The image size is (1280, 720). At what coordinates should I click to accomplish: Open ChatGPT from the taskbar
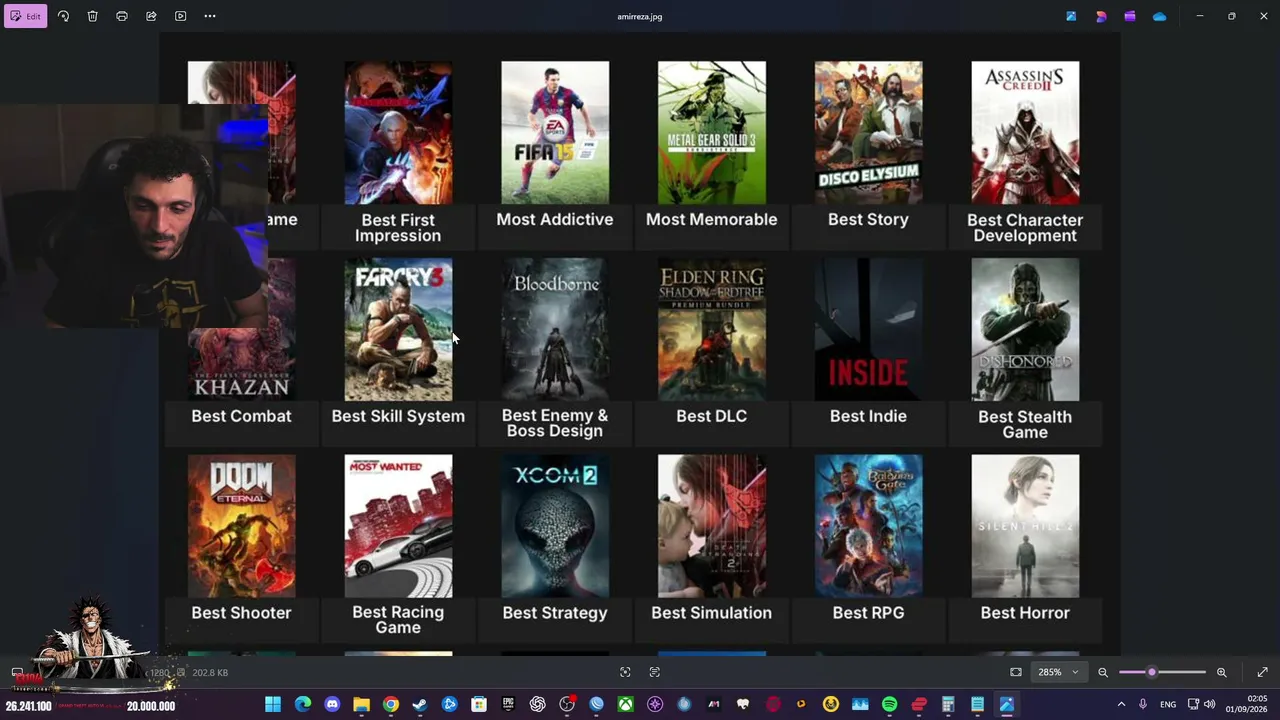538,704
